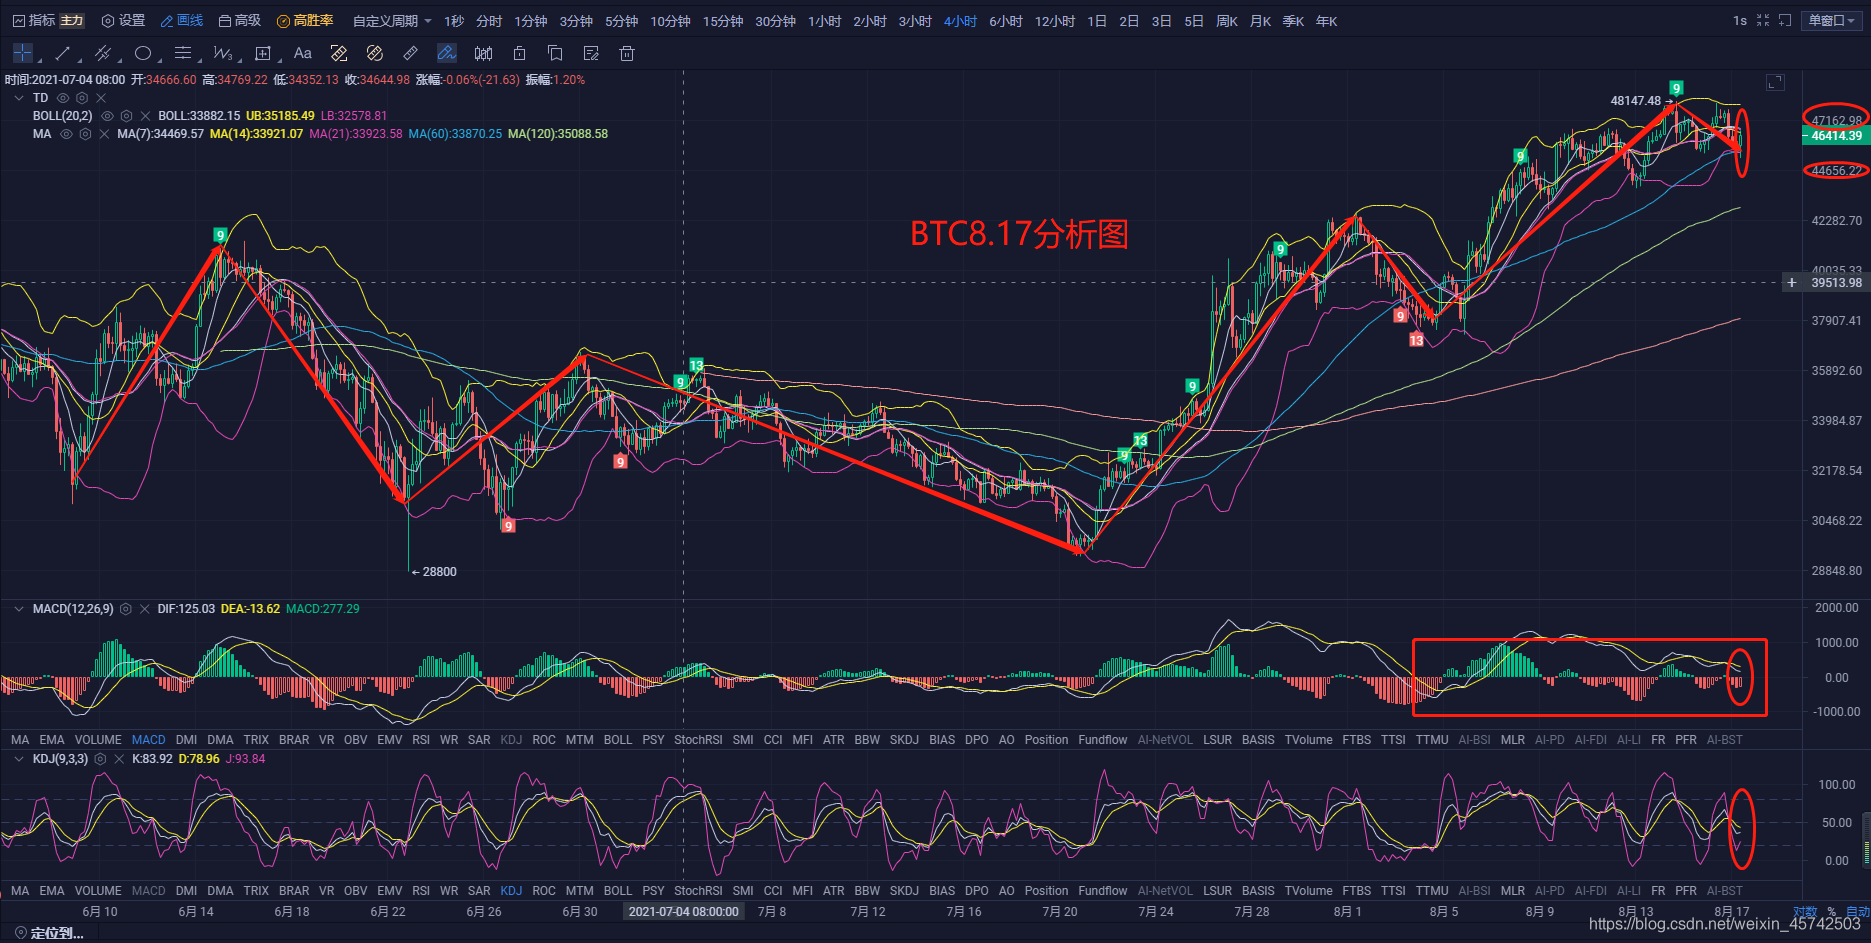Screen dimensions: 1871x943
Task: Select the crosshair cursor tool
Action: pyautogui.click(x=22, y=53)
